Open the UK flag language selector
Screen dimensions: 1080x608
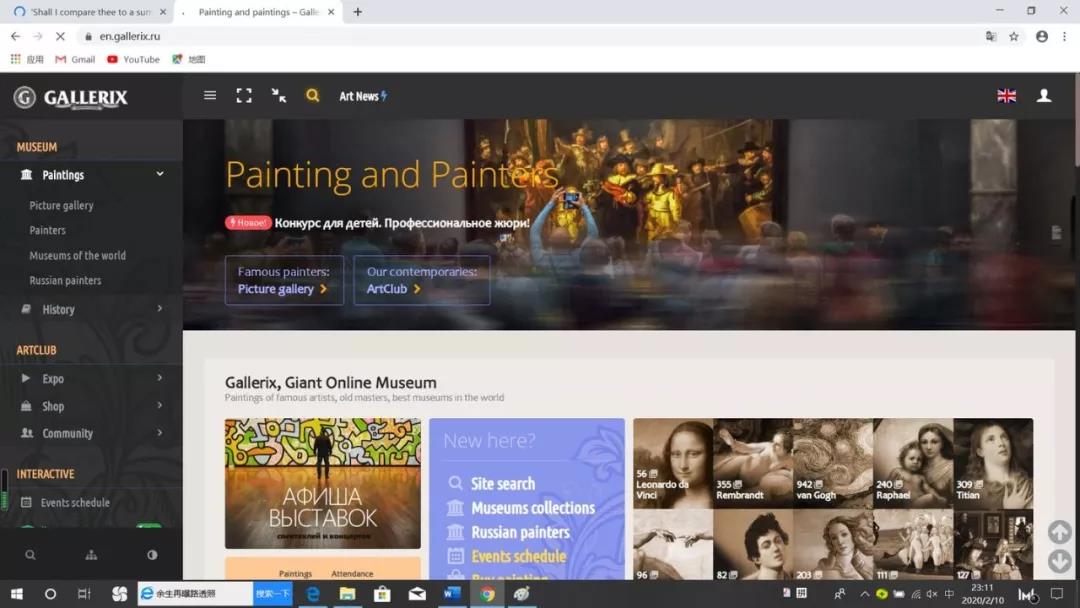pyautogui.click(x=1007, y=96)
